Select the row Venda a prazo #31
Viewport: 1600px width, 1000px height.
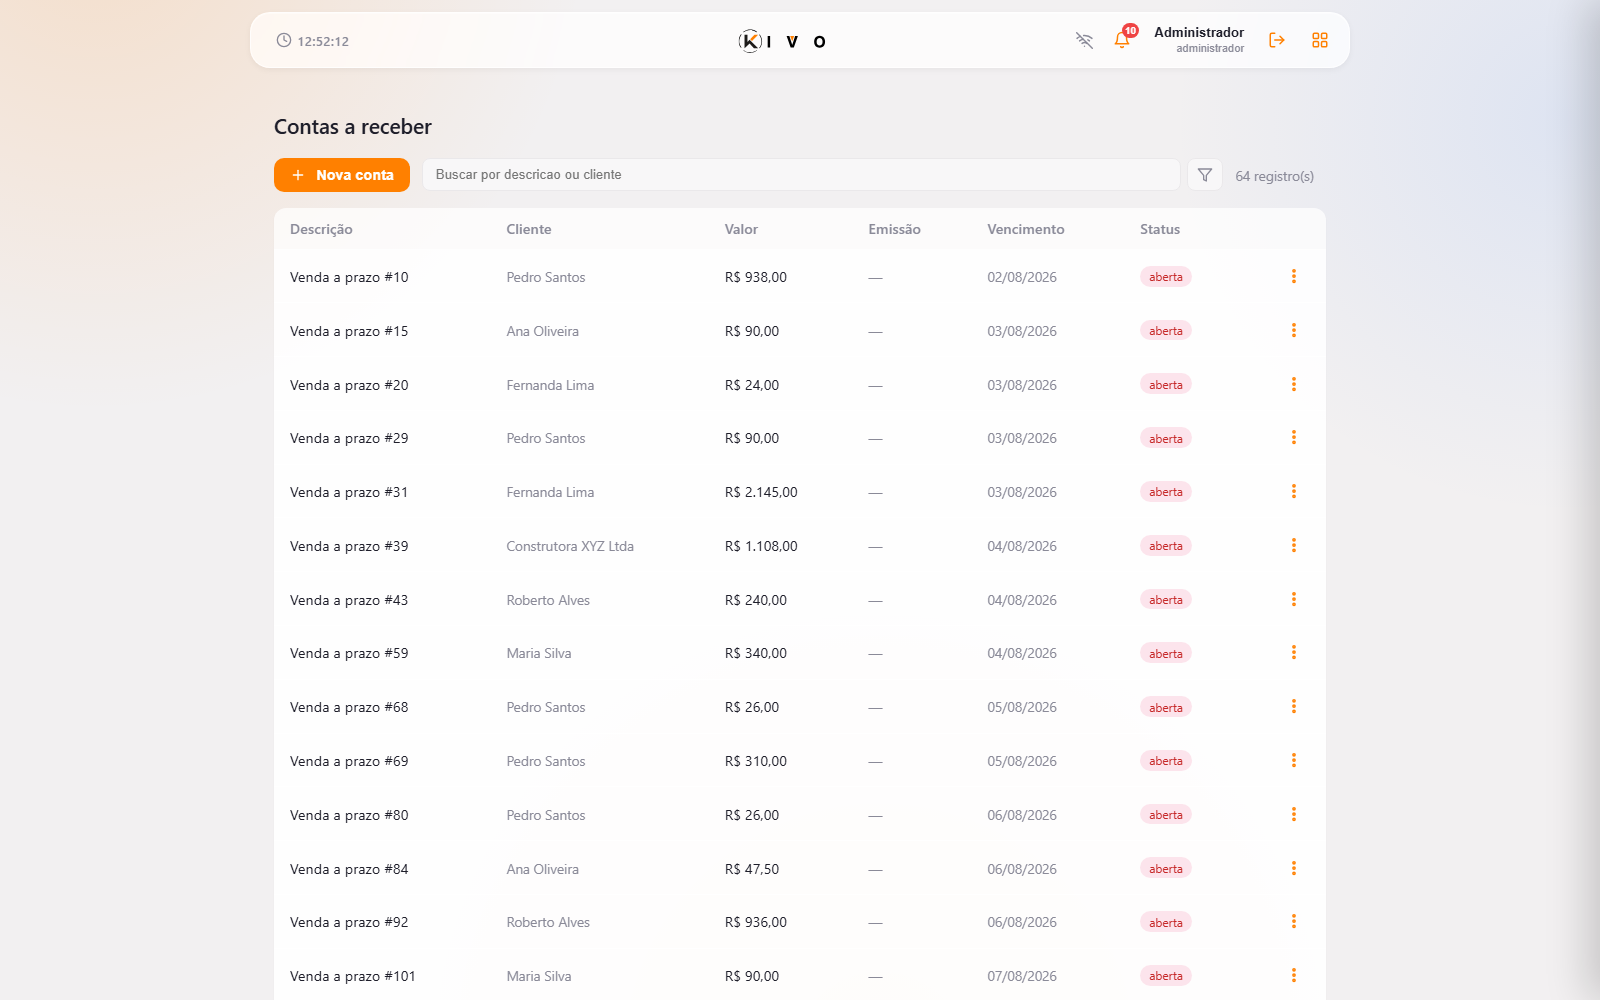800,492
